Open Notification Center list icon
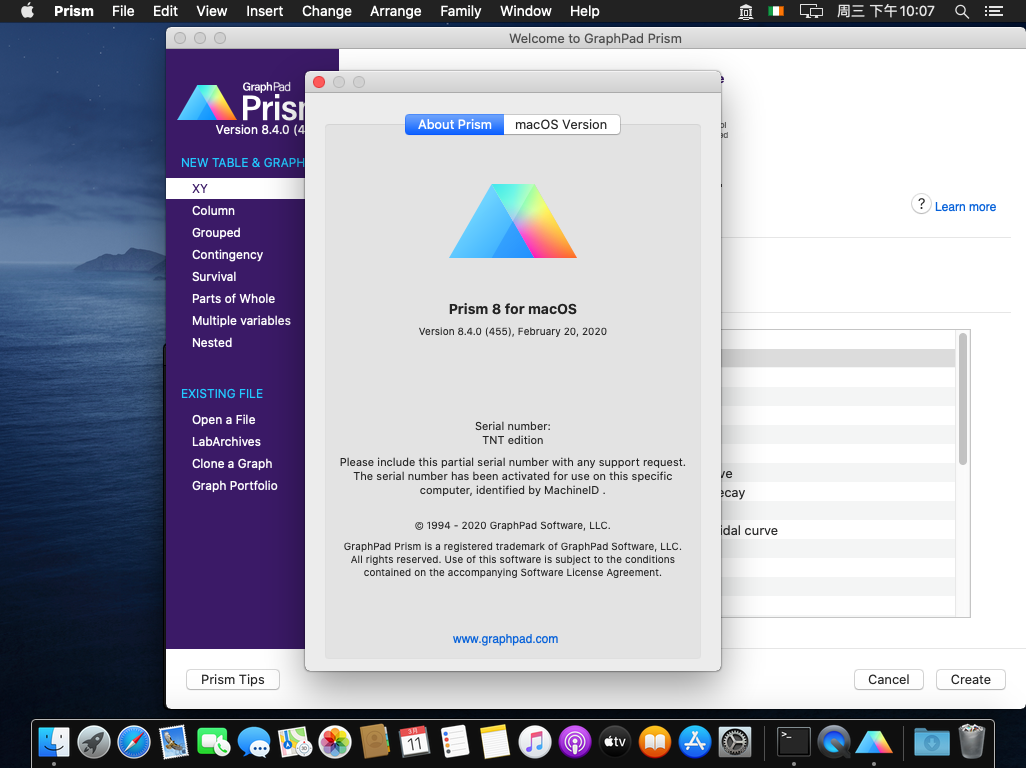The width and height of the screenshot is (1026, 768). coord(994,11)
